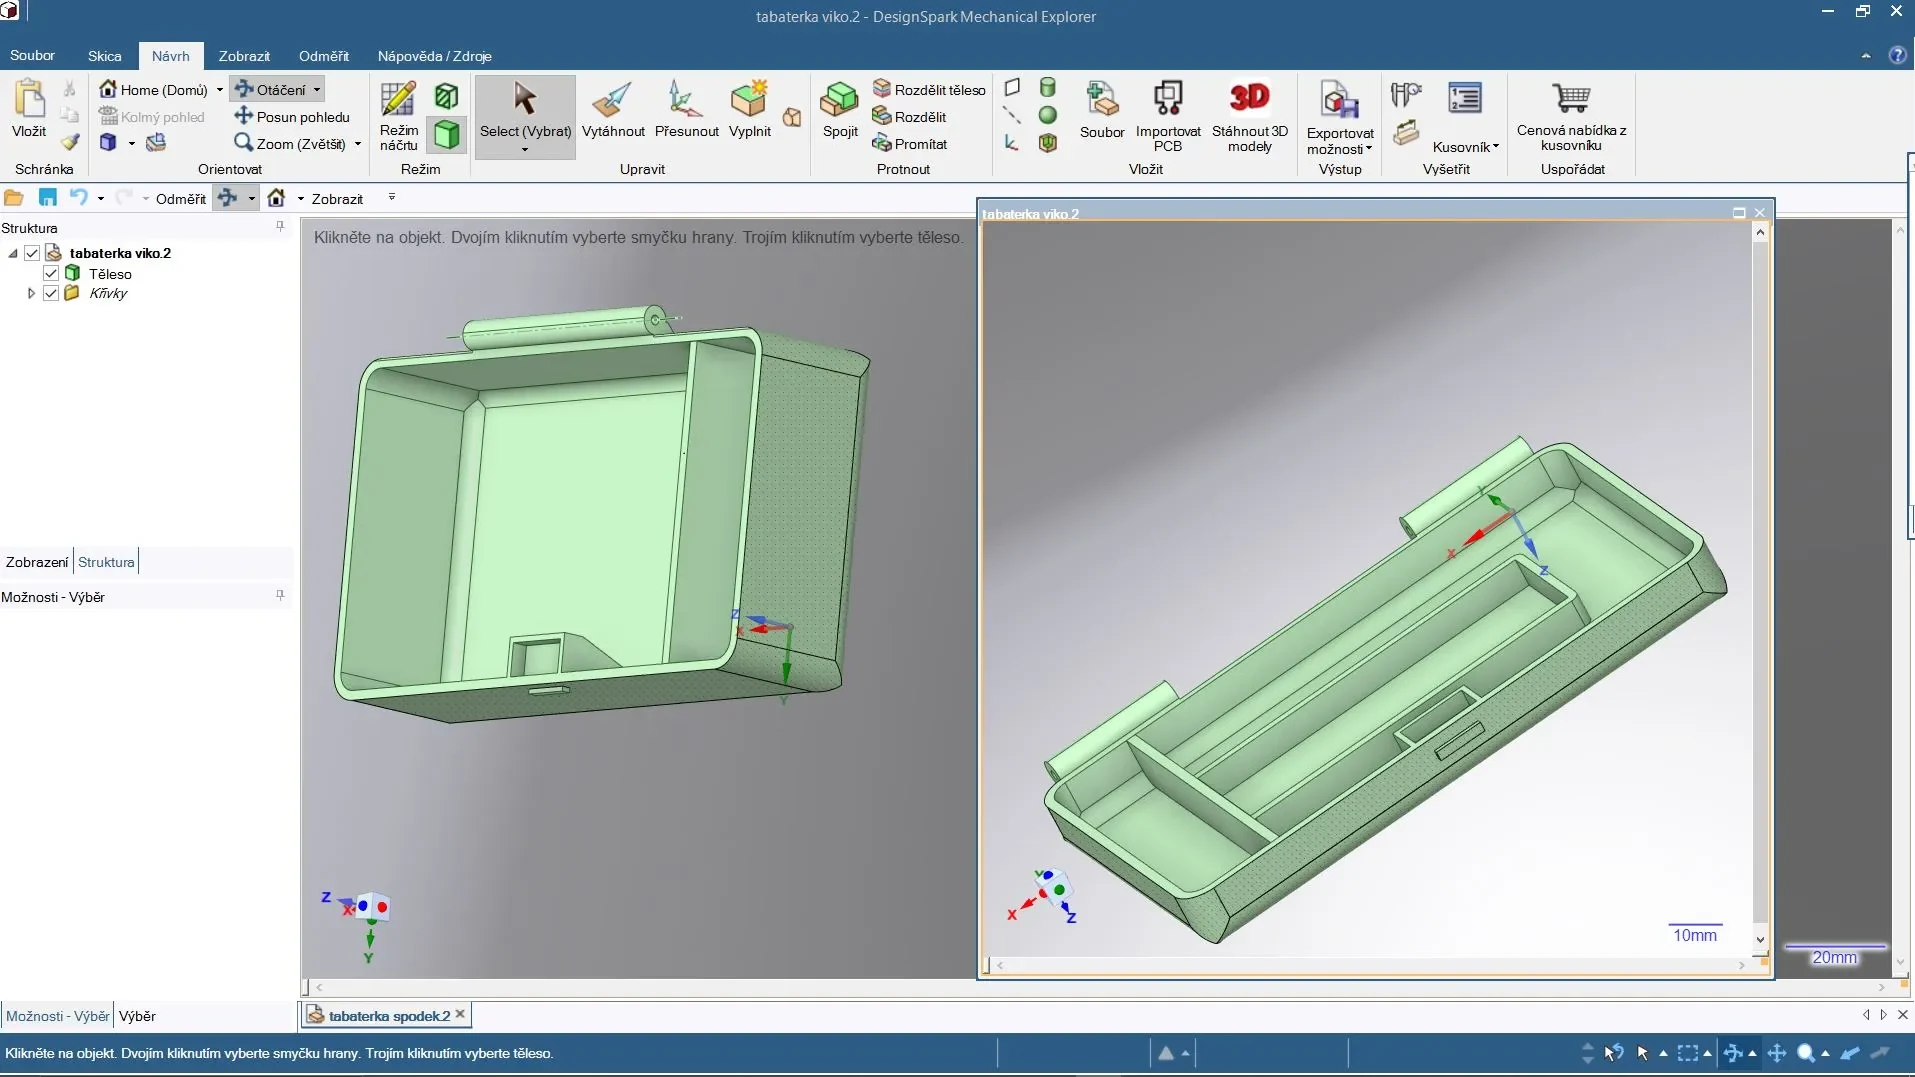Insert a plane with the plane icon
This screenshot has height=1077, width=1915.
tap(1012, 88)
